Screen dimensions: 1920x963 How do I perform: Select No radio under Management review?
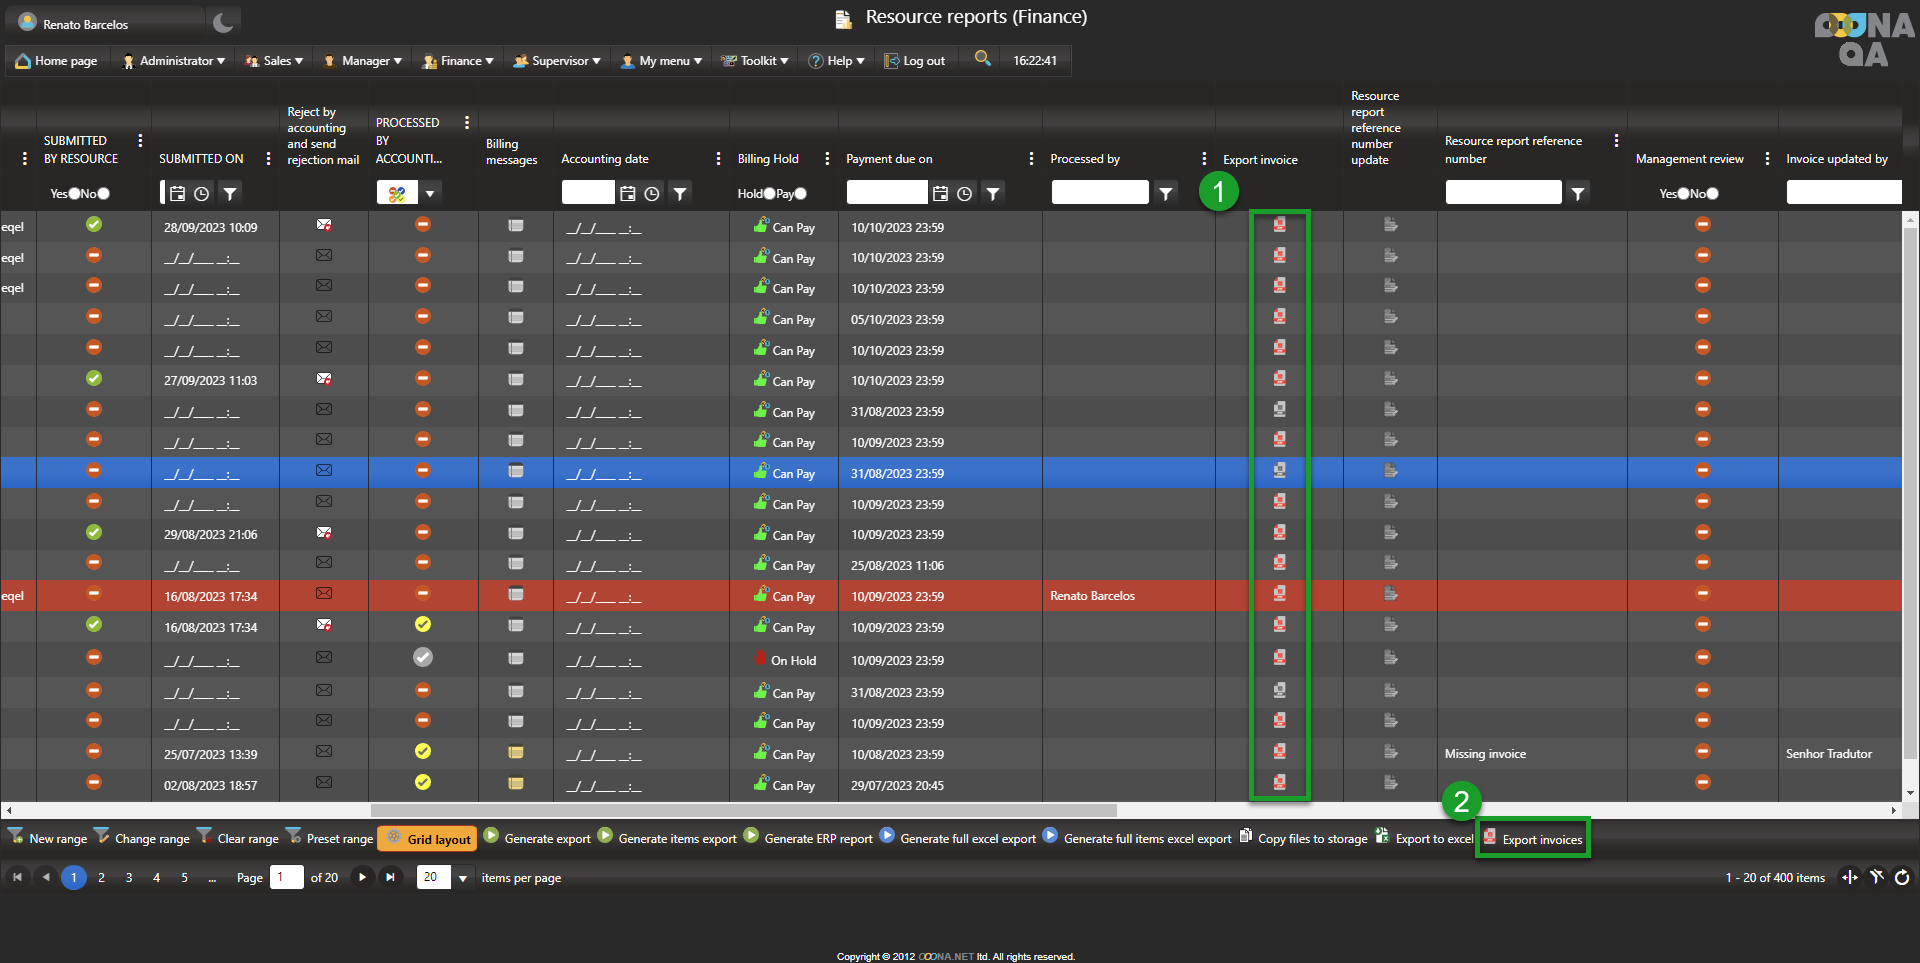tap(1712, 194)
